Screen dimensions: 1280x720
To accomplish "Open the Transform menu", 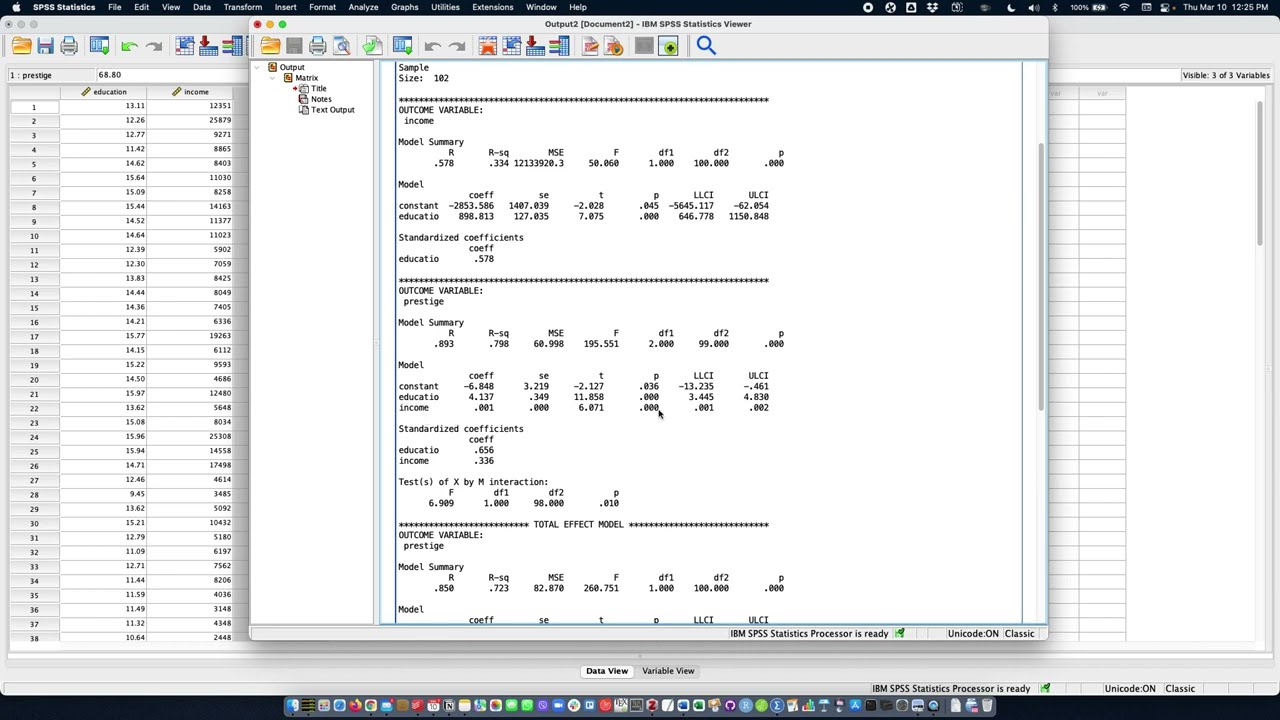I will click(243, 7).
